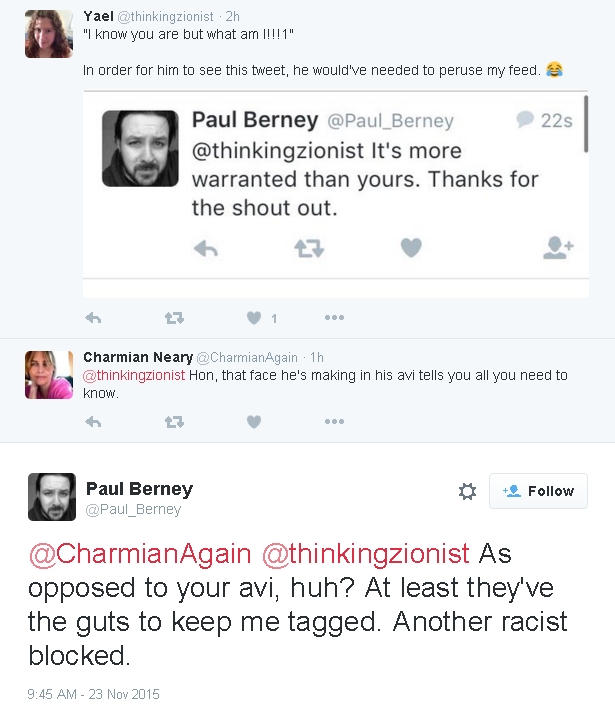
Task: Reply to Charmian Neary's tweet
Action: pos(93,422)
